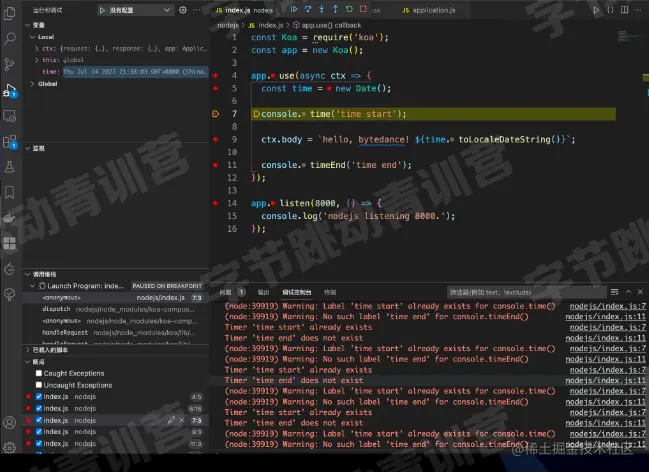Open the Accounts menu in activity bar
Screen dimensions: 649x472
[9, 422]
